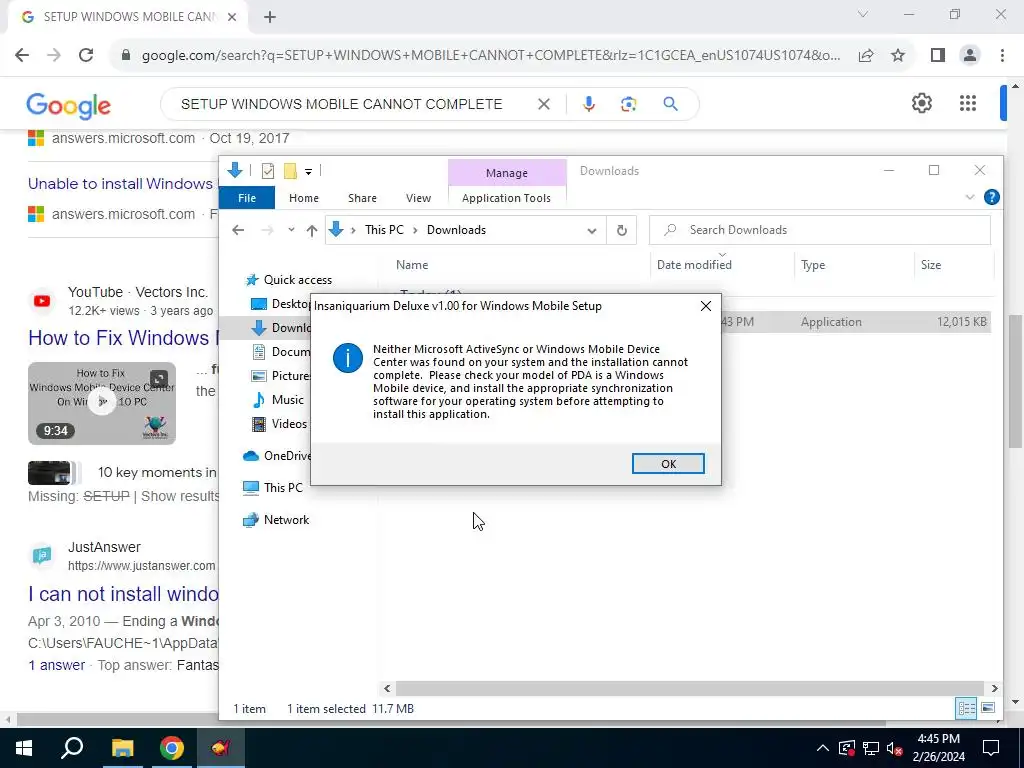Sort by Size column header
The height and width of the screenshot is (768, 1024).
(x=931, y=264)
